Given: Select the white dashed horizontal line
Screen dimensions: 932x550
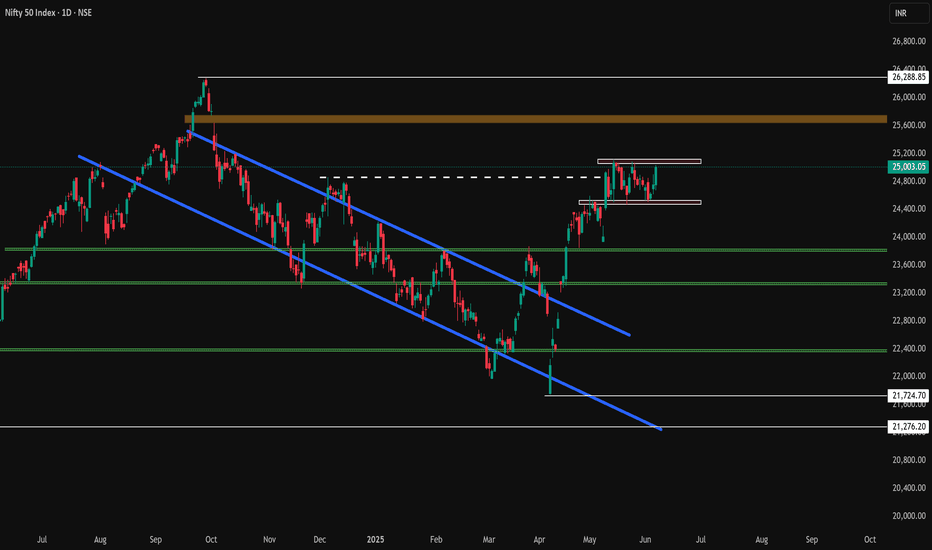Looking at the screenshot, I should 461,177.
